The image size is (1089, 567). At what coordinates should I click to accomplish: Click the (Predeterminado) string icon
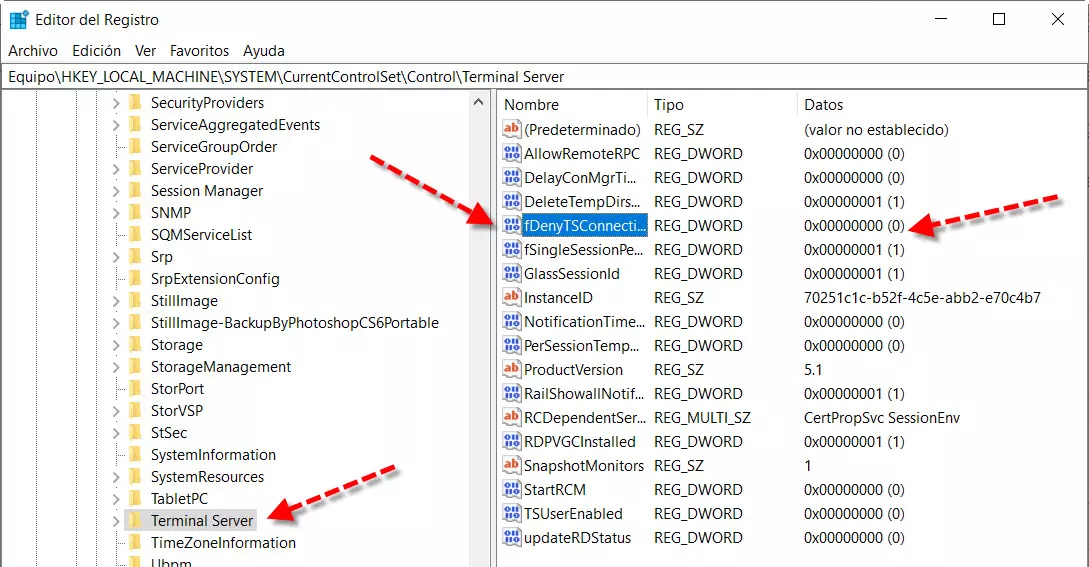tap(512, 129)
